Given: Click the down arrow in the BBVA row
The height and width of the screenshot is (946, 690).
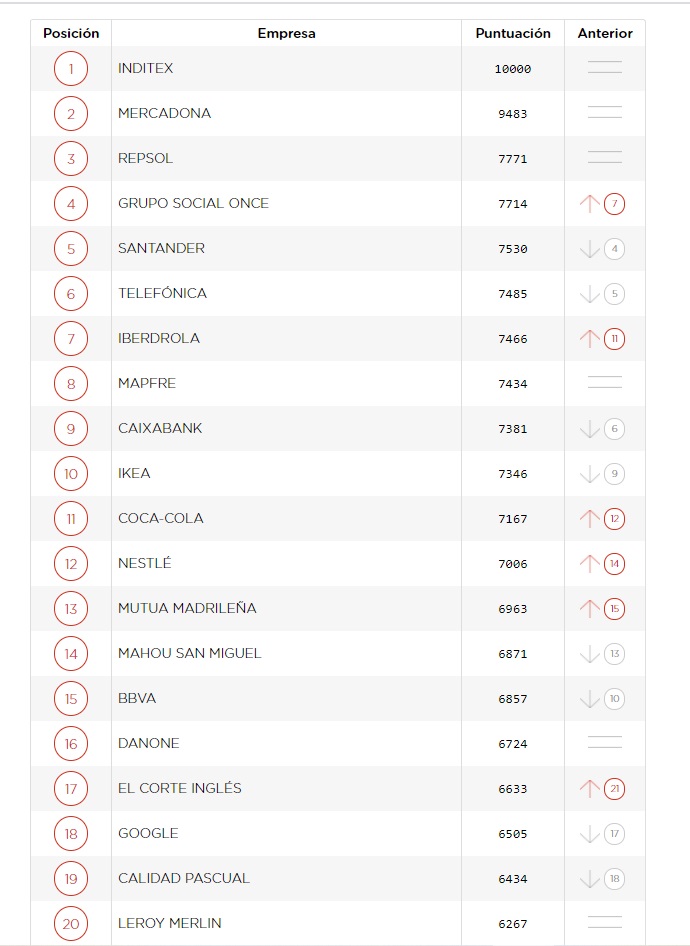Looking at the screenshot, I should pos(589,699).
